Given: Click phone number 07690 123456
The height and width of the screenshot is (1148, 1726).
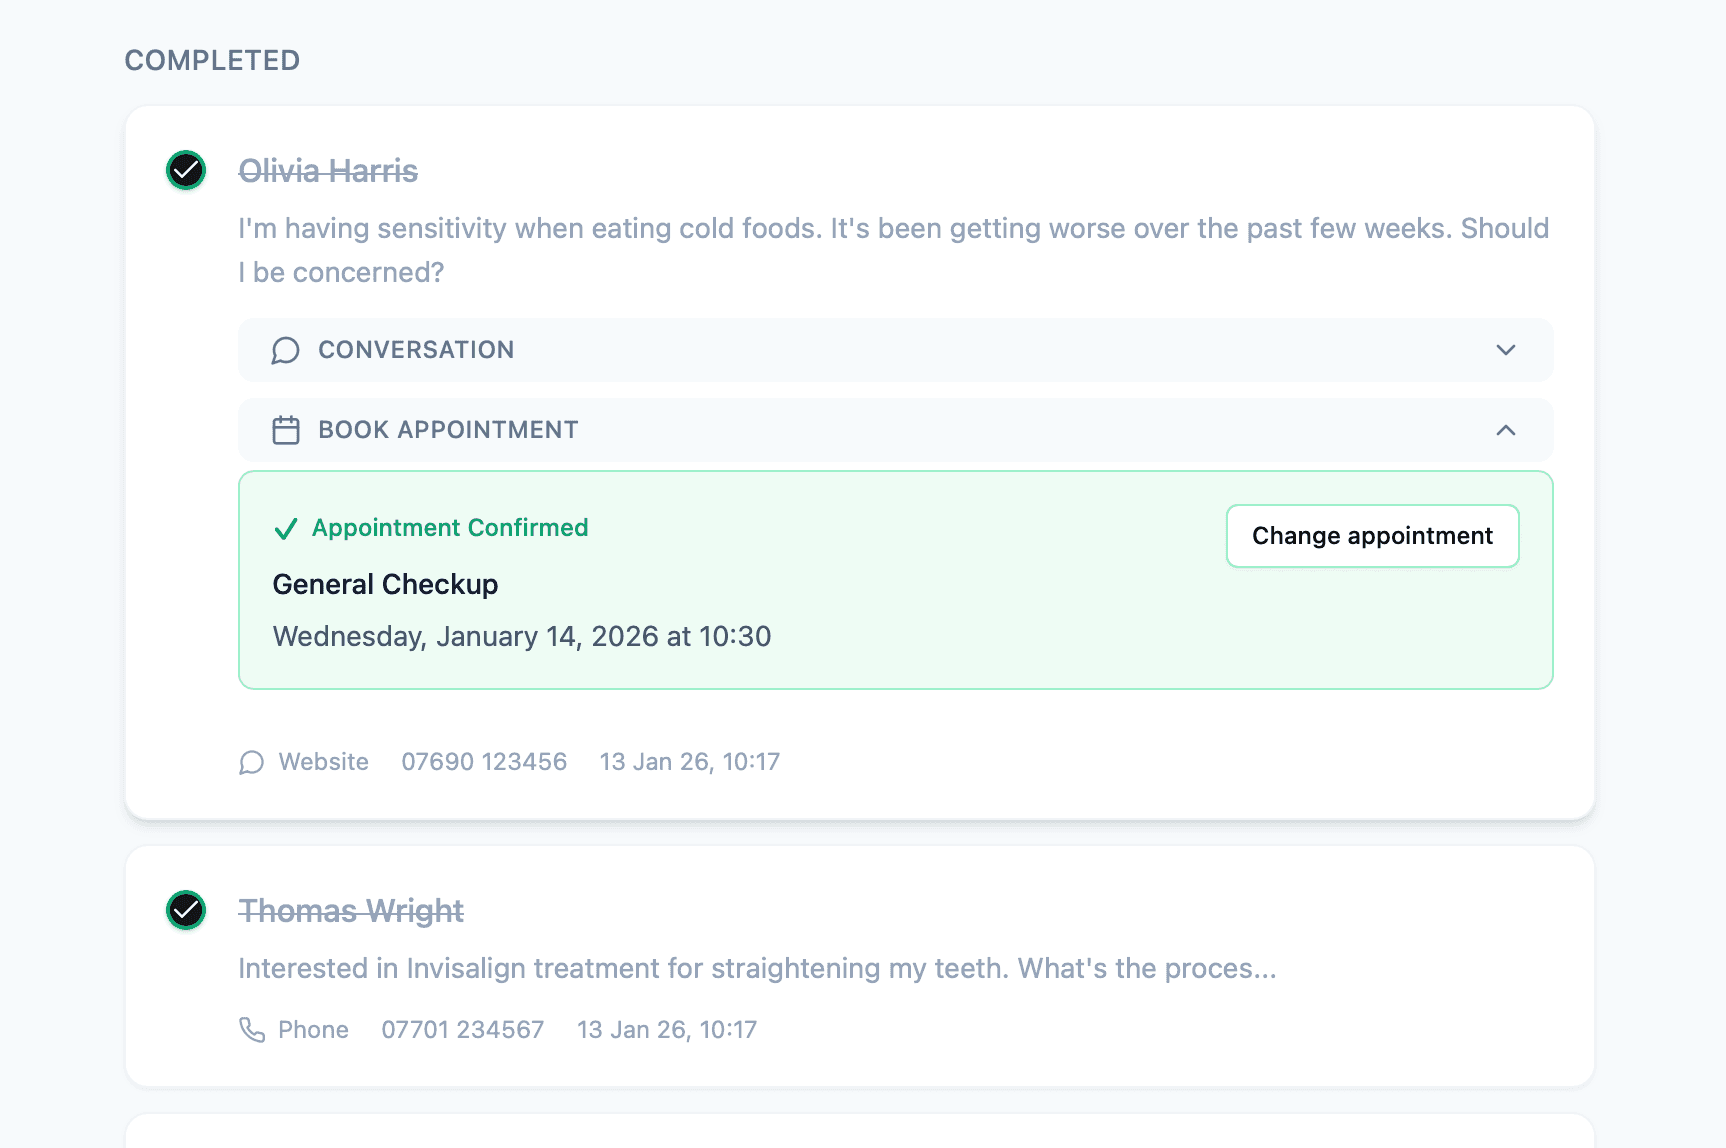Looking at the screenshot, I should [x=484, y=762].
